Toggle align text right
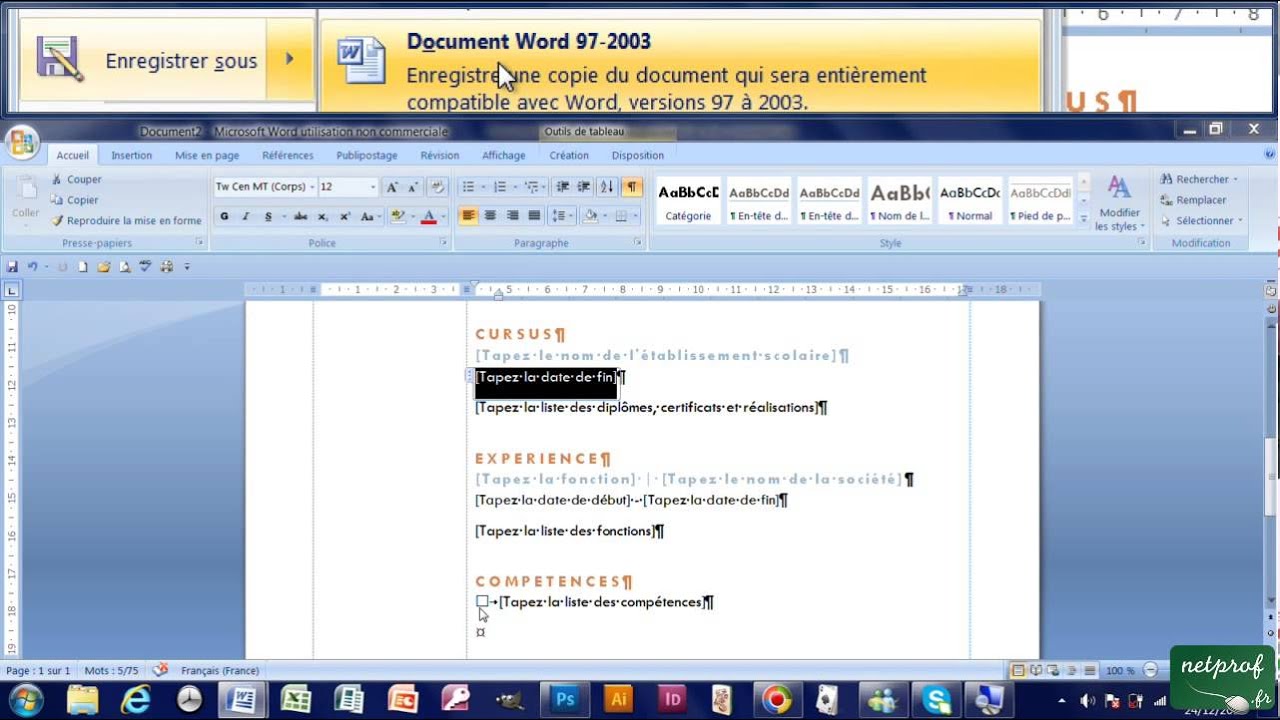The height and width of the screenshot is (720, 1280). [512, 216]
